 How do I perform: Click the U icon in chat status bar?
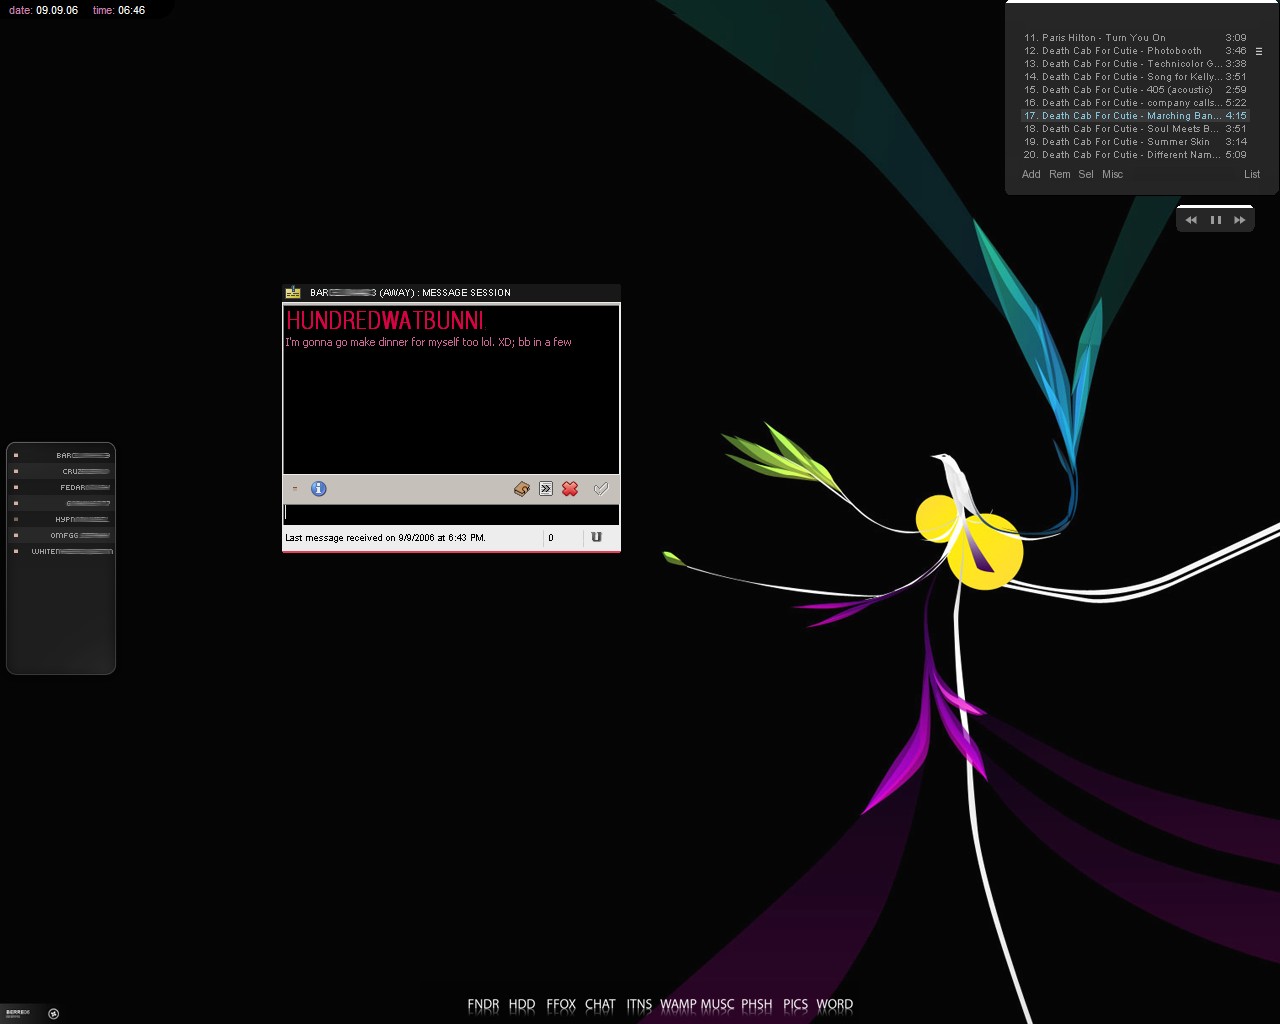597,537
